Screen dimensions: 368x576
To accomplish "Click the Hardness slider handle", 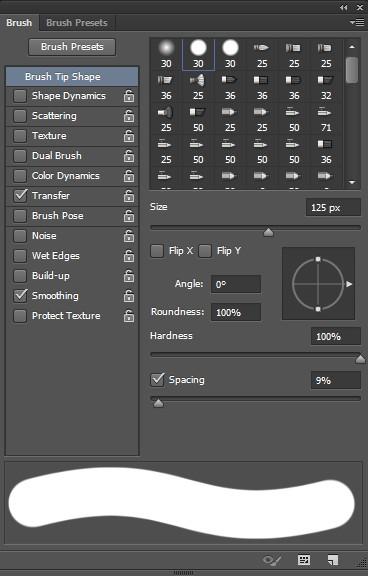I will coord(361,359).
